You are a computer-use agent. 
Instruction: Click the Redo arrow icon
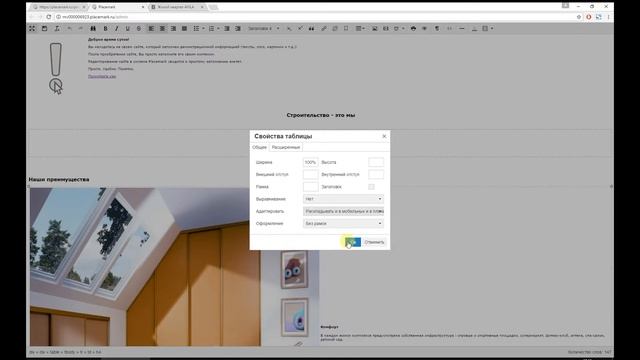click(x=80, y=29)
